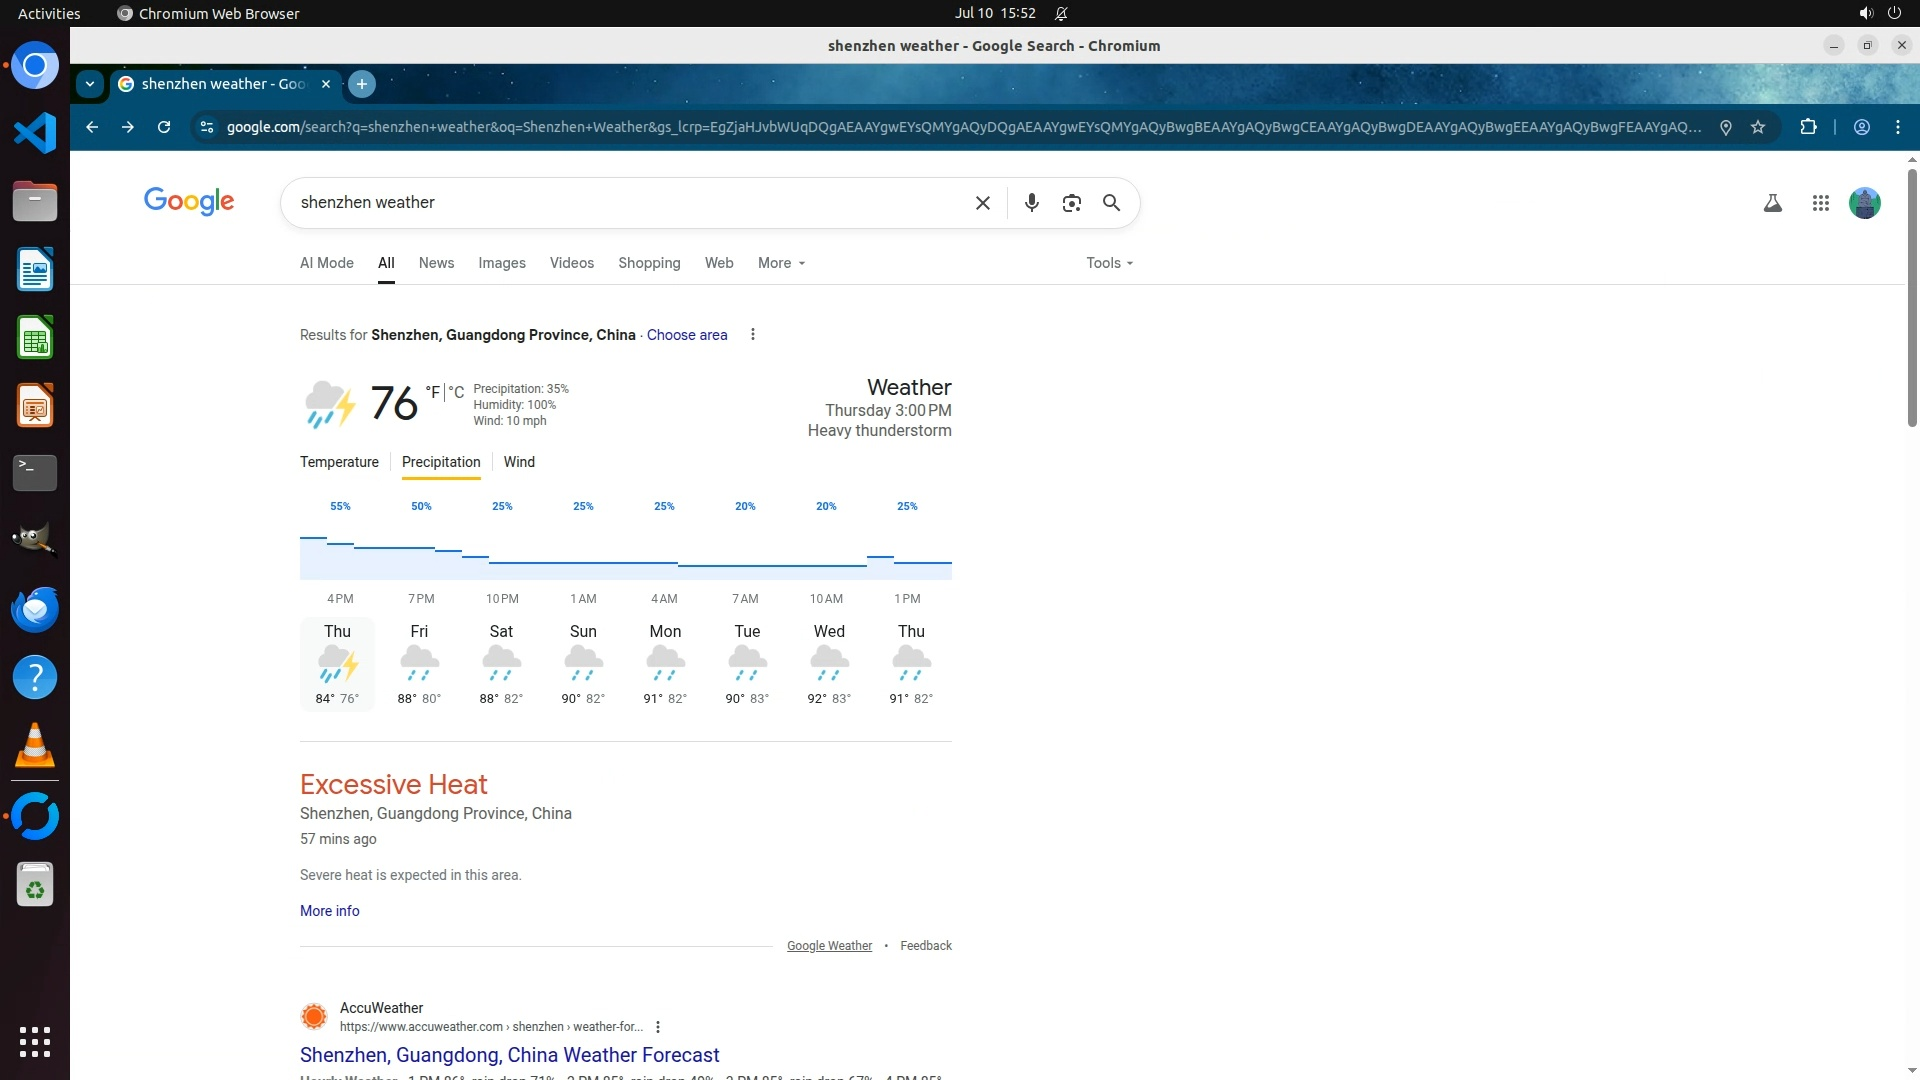This screenshot has height=1080, width=1920.
Task: Expand the More search filters dropdown
Action: tap(781, 263)
